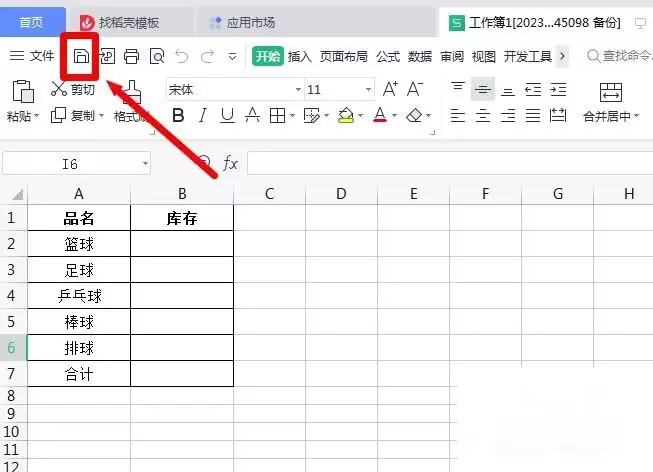
Task: Open Print Preview icon
Action: tap(157, 56)
